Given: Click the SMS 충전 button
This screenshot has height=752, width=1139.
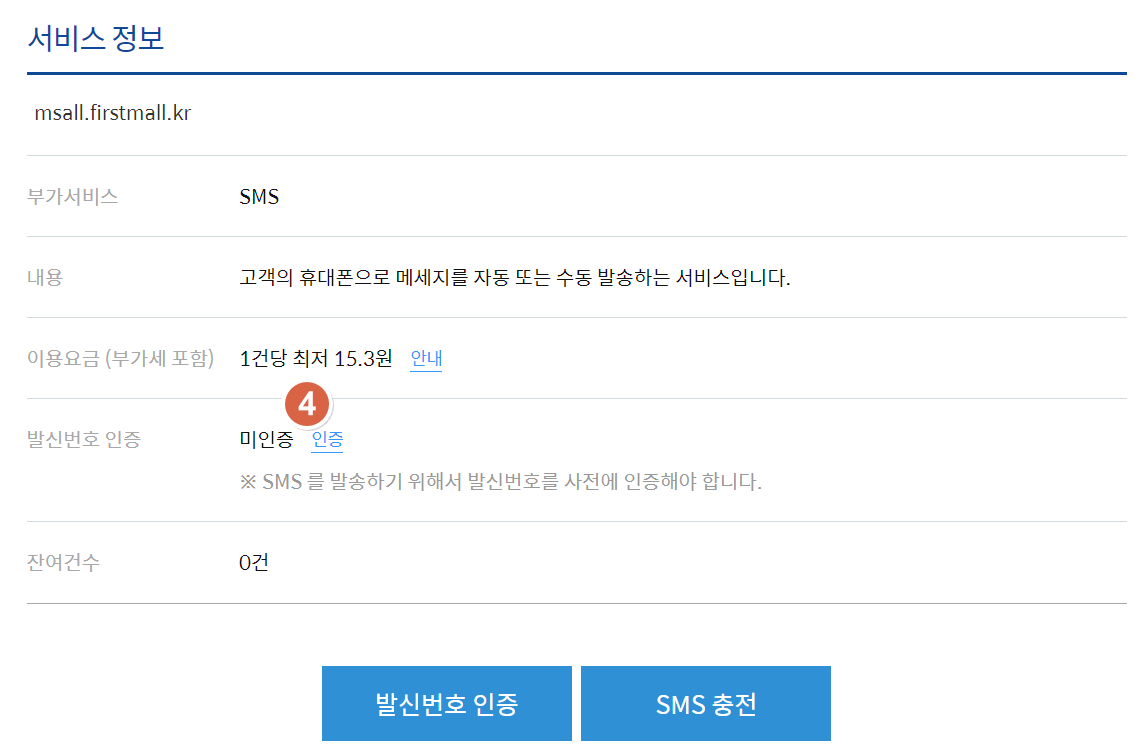Looking at the screenshot, I should pos(705,703).
